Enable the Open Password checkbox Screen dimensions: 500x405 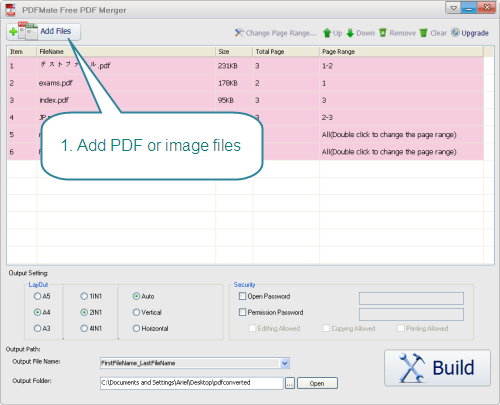[x=243, y=296]
